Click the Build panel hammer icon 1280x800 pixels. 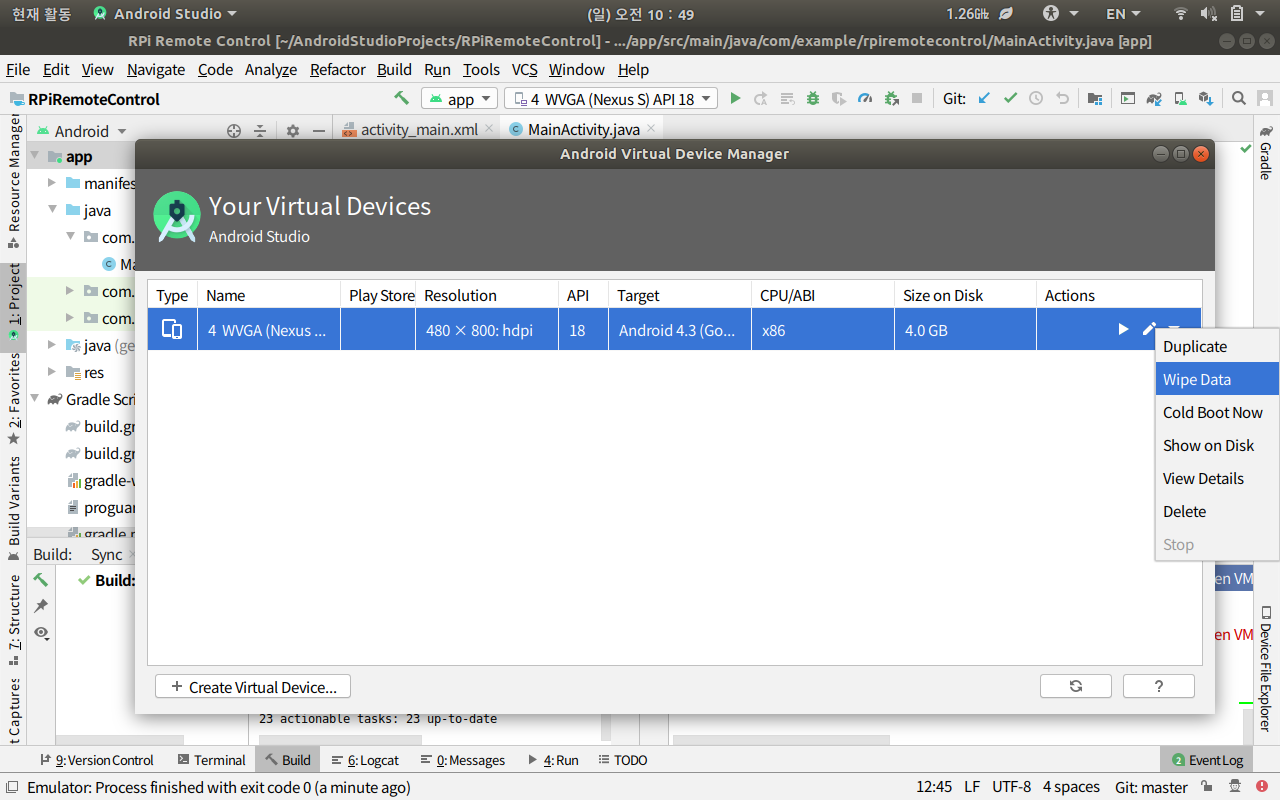(41, 580)
